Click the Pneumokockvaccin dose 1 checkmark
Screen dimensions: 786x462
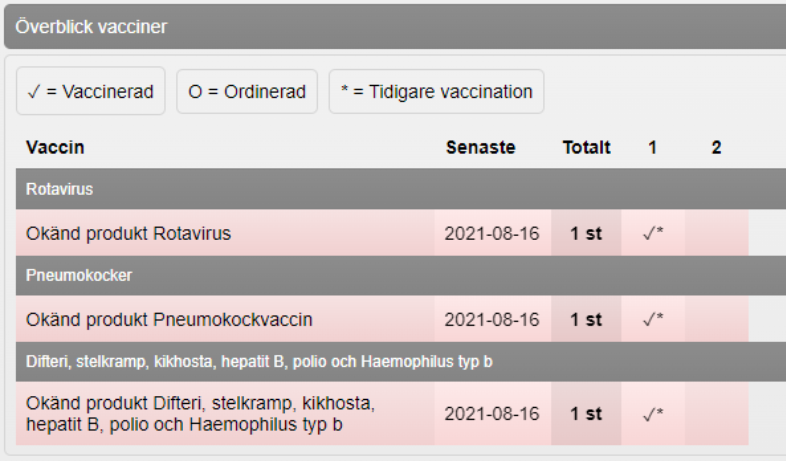click(x=652, y=320)
